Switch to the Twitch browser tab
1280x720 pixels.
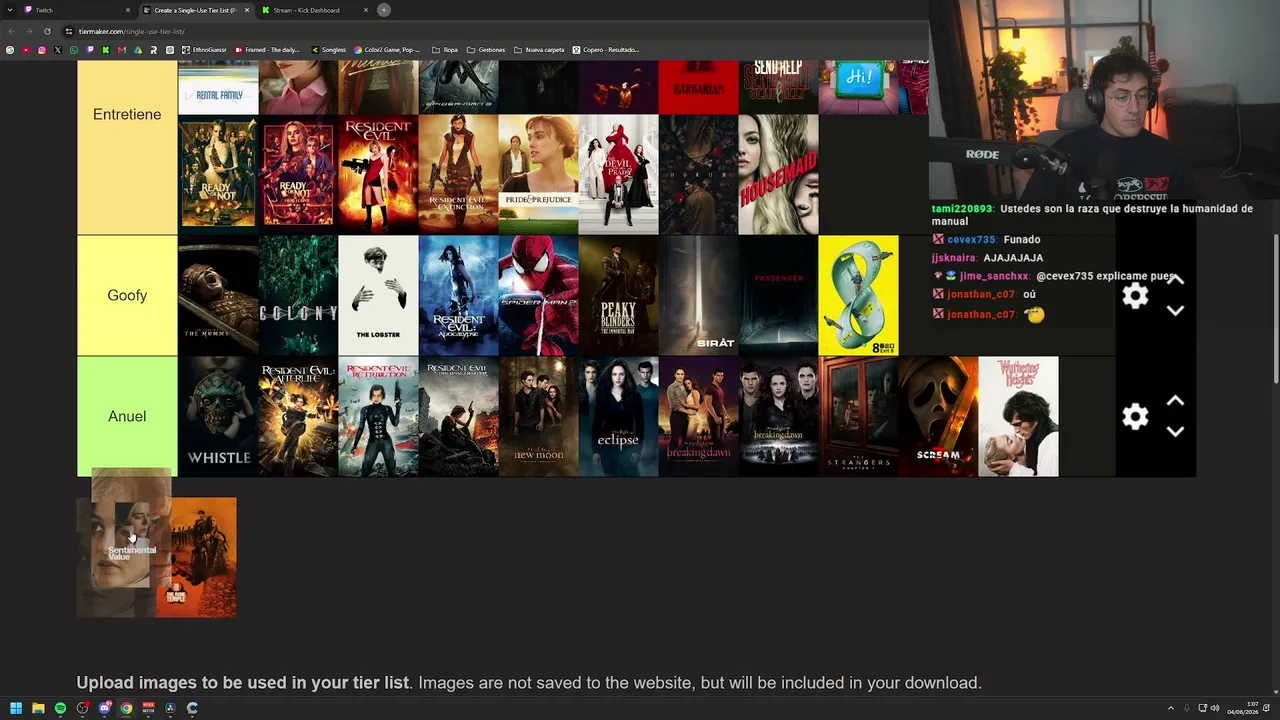[x=77, y=10]
